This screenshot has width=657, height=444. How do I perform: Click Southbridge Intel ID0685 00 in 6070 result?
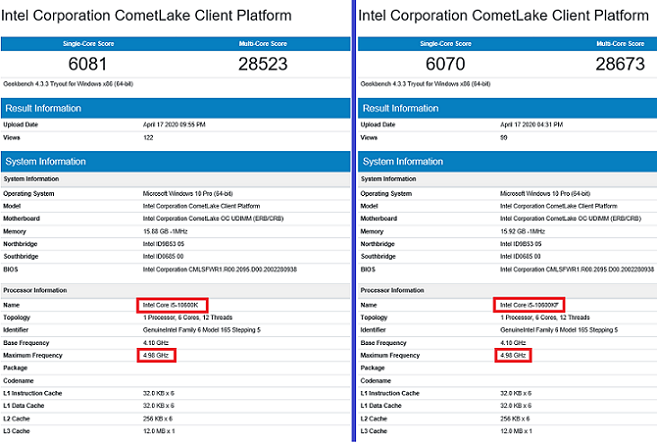520,256
